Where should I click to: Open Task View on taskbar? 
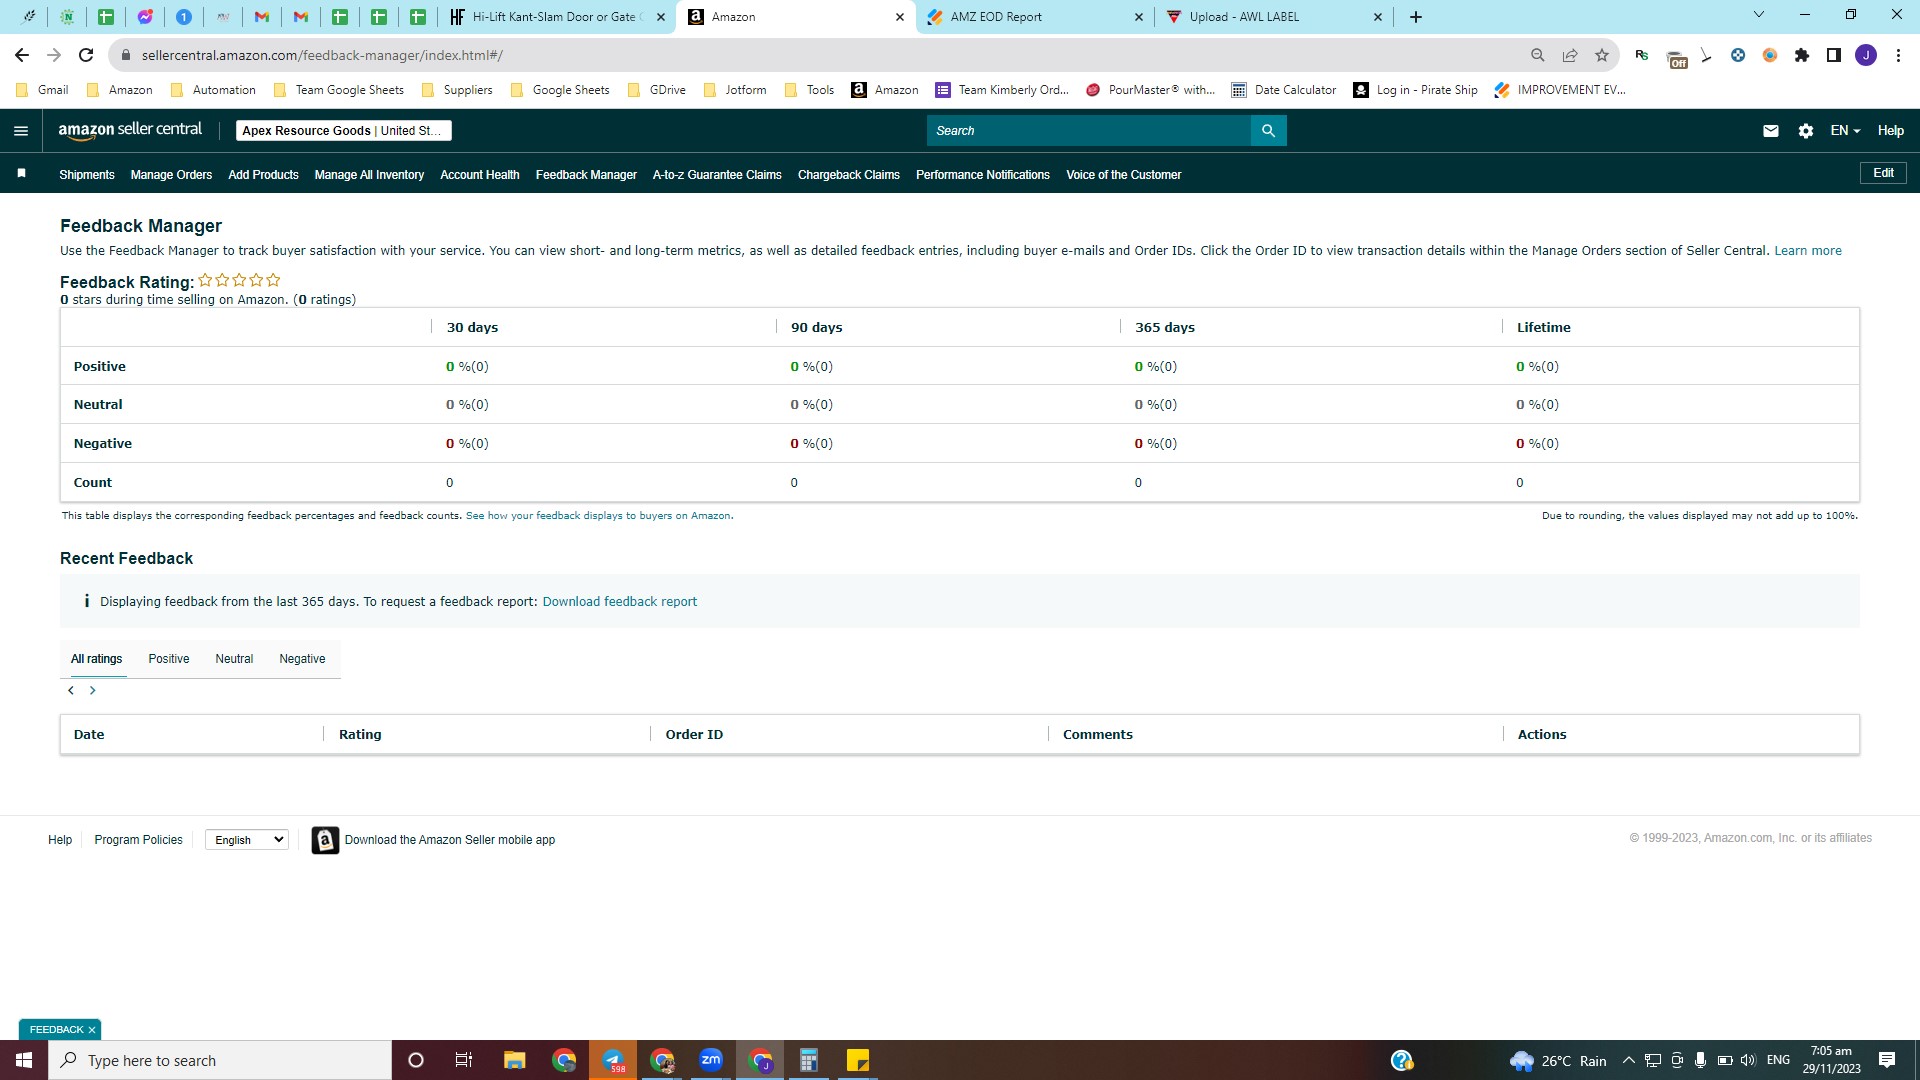click(464, 1060)
